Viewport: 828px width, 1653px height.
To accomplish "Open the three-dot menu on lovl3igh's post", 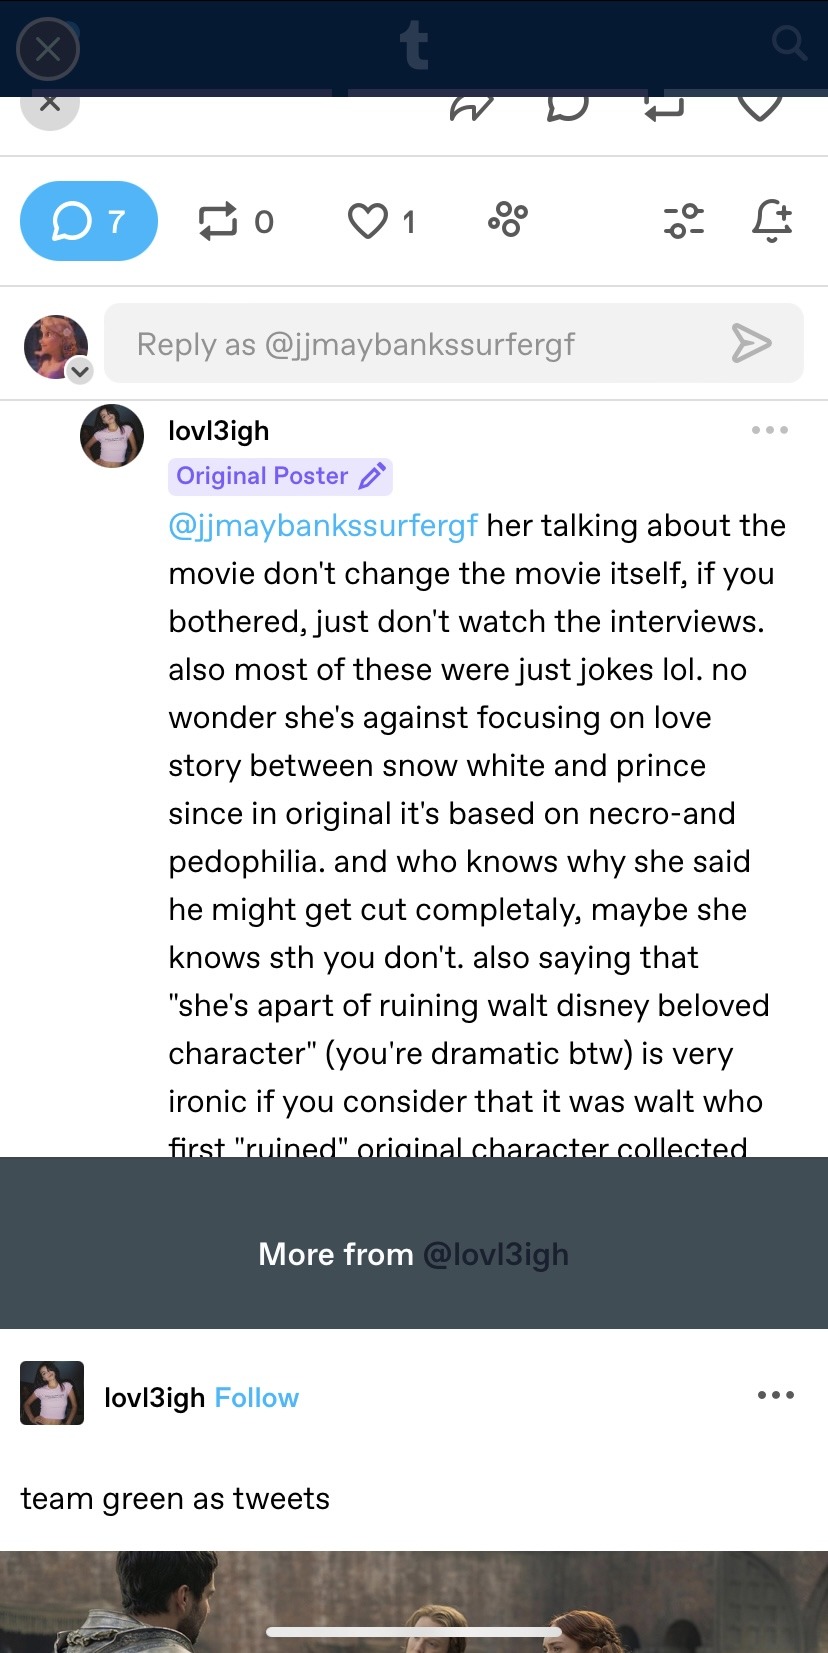I will coord(776,1395).
